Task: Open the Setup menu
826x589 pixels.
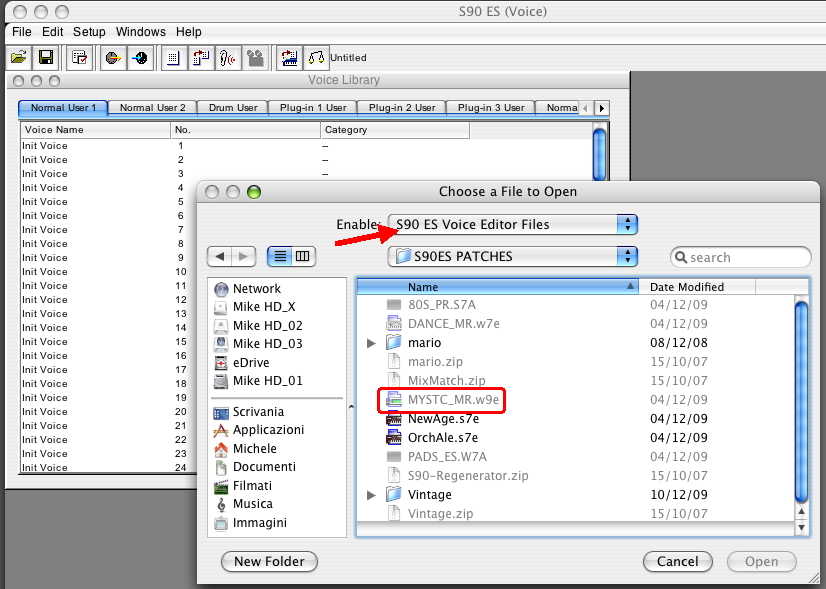Action: 89,32
